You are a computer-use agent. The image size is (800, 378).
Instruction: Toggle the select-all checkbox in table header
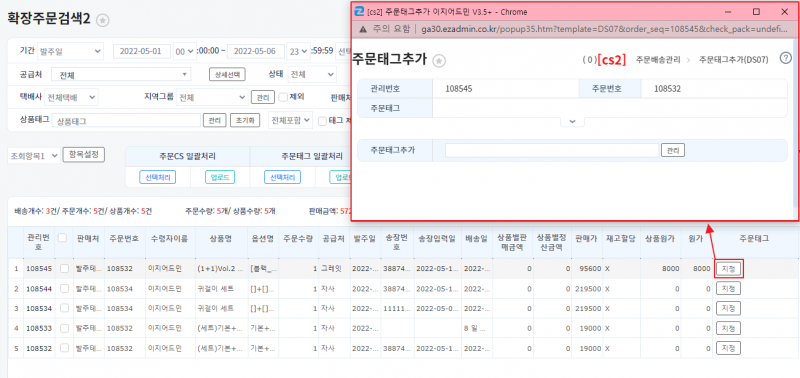pos(63,238)
